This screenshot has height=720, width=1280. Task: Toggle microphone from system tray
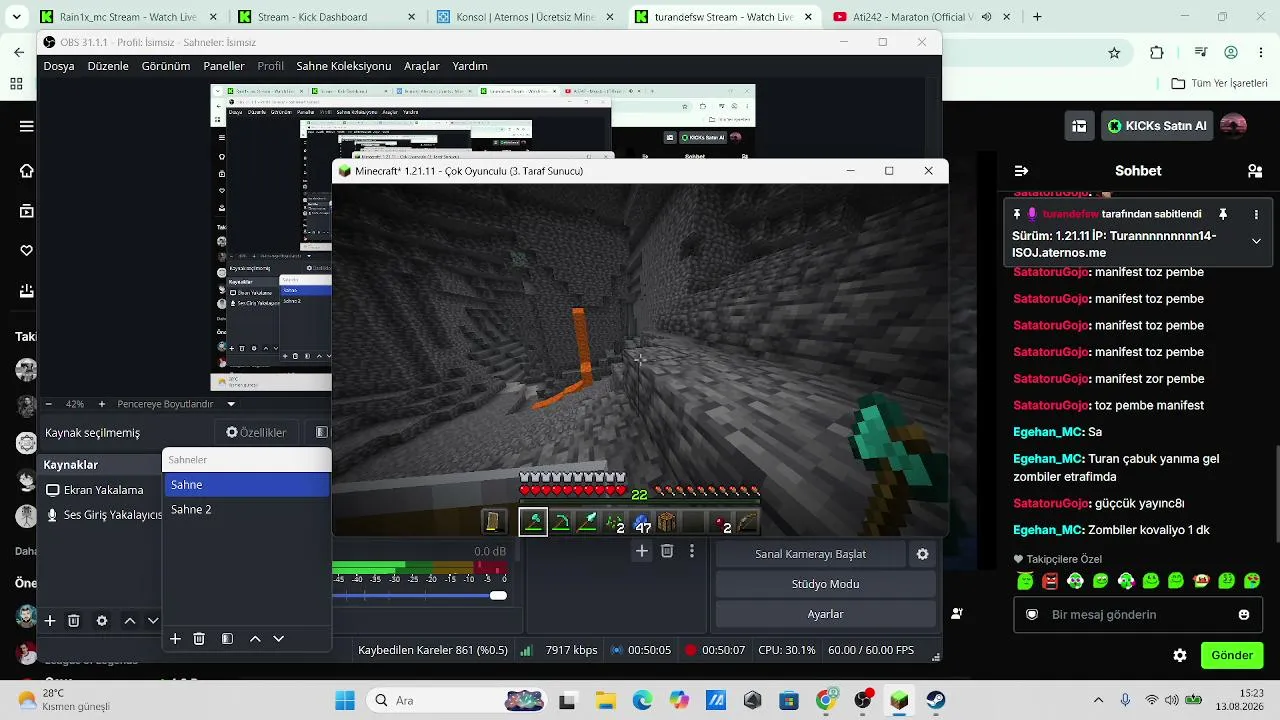(1125, 700)
